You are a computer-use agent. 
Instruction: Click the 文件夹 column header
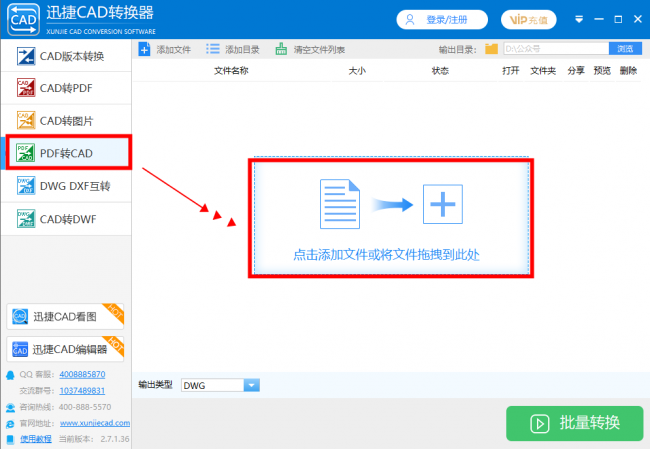pos(543,70)
